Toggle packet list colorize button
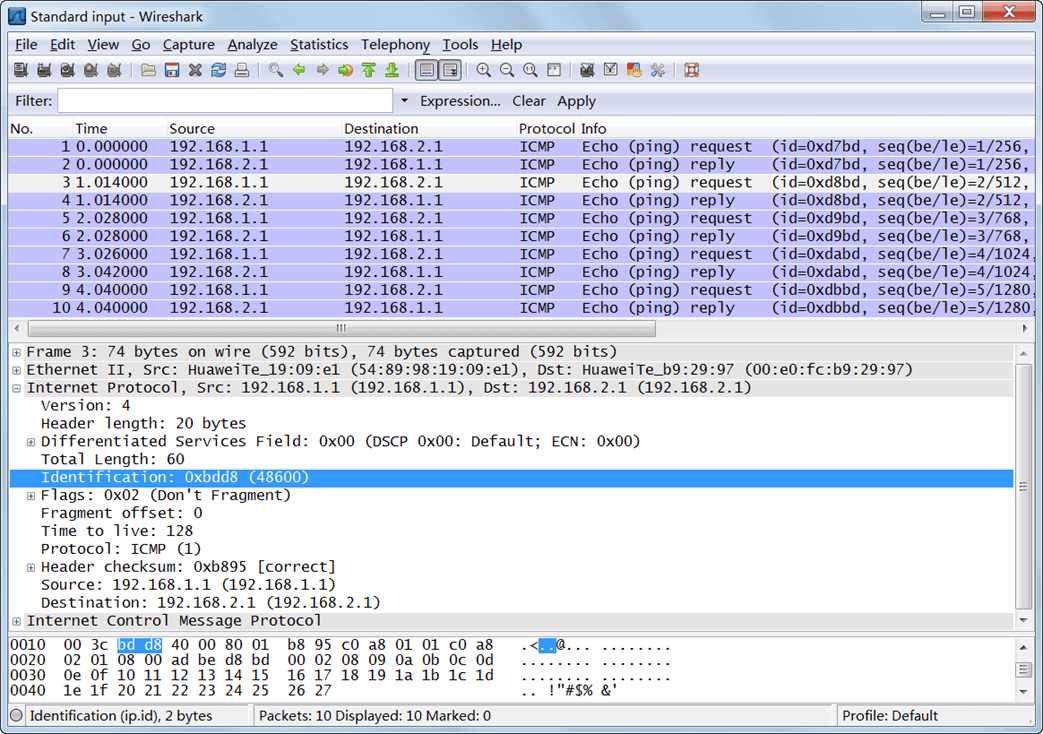Screen dimensions: 1043x734 (427, 70)
